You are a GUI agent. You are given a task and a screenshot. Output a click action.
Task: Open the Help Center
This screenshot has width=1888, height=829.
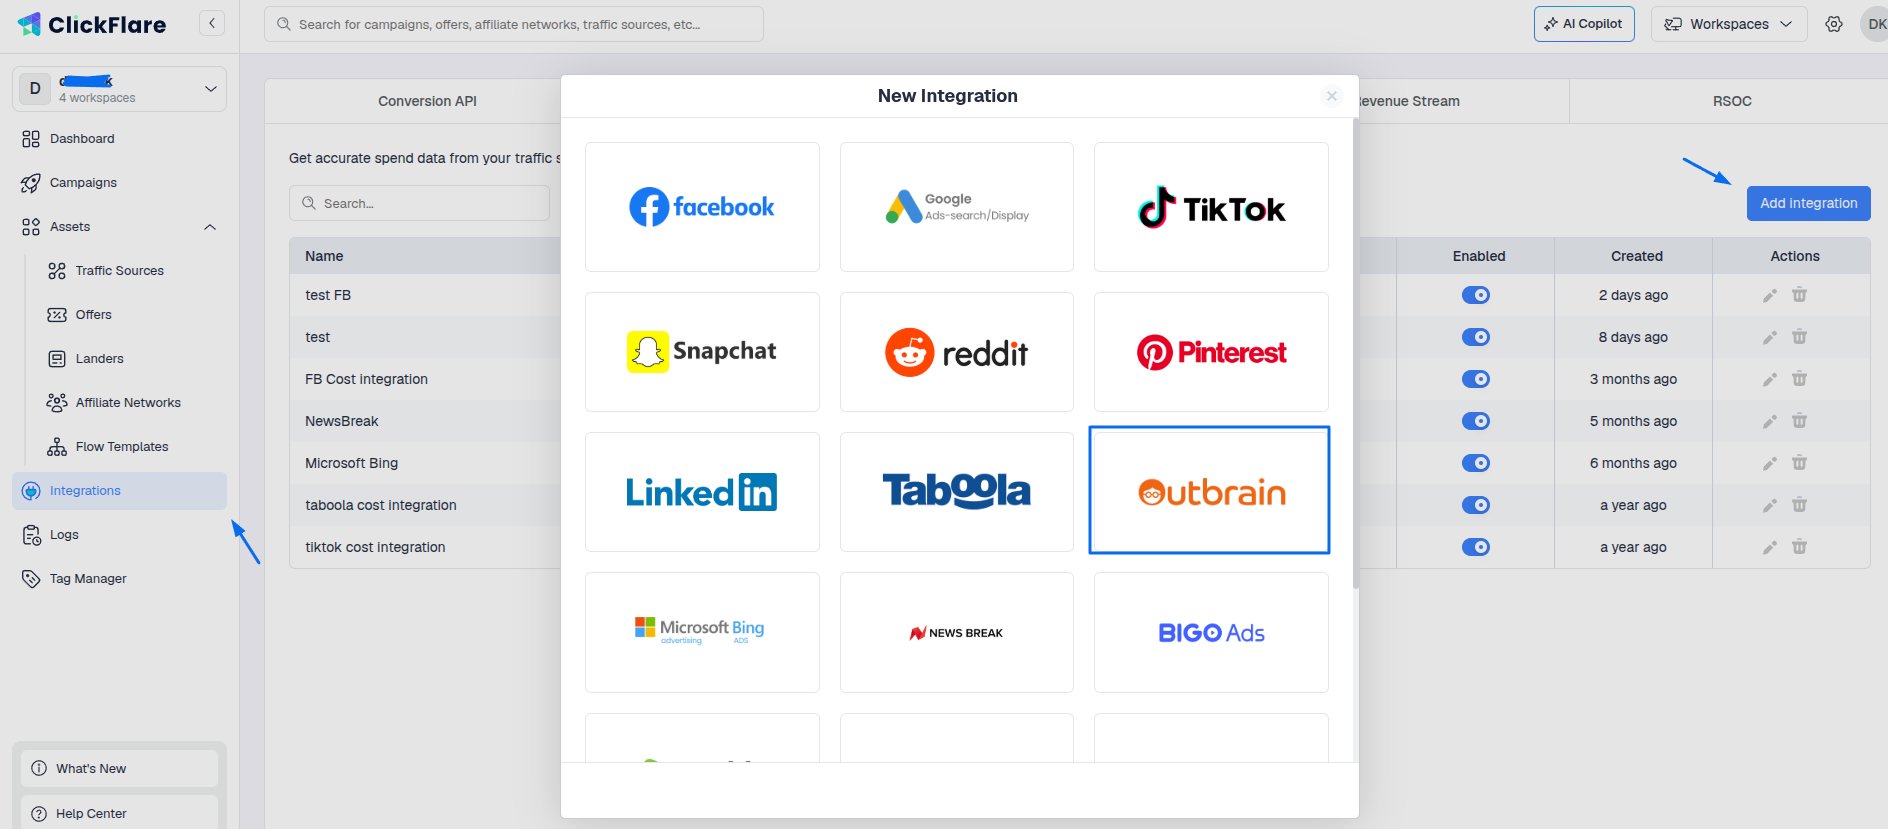pos(119,812)
